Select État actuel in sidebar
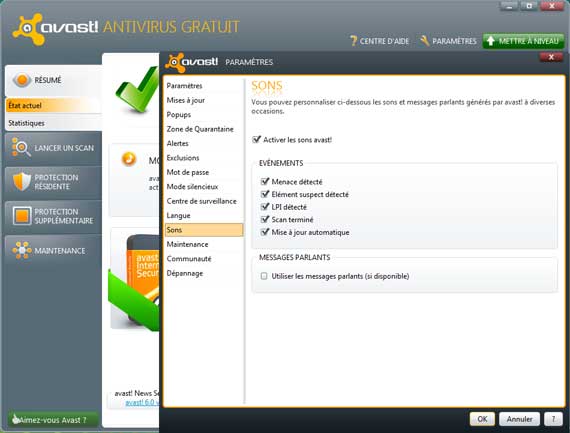 click(x=53, y=105)
